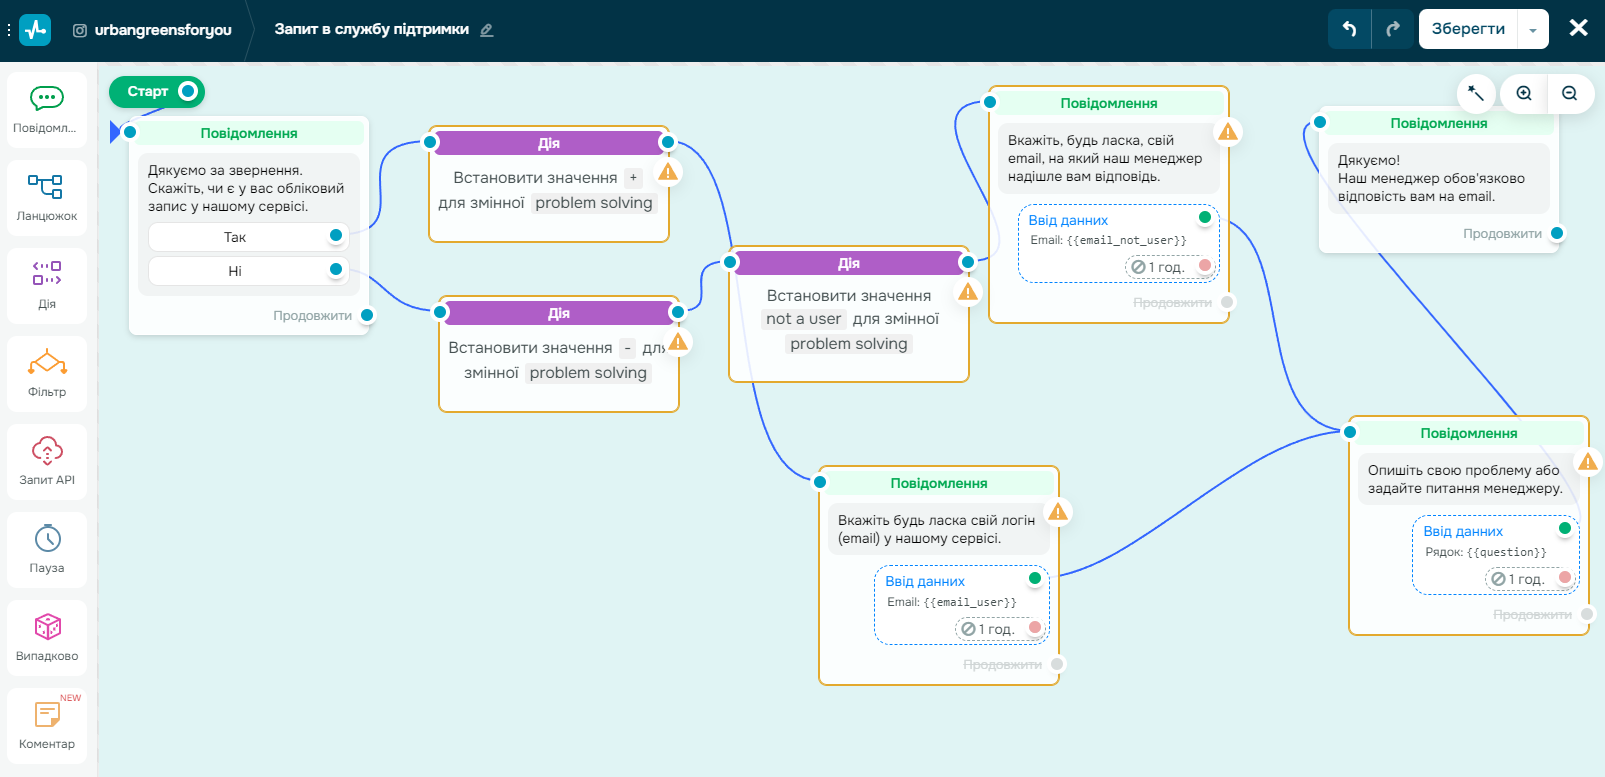Choose the Фільтр block in sidebar
Viewport: 1605px width, 777px height.
click(46, 373)
